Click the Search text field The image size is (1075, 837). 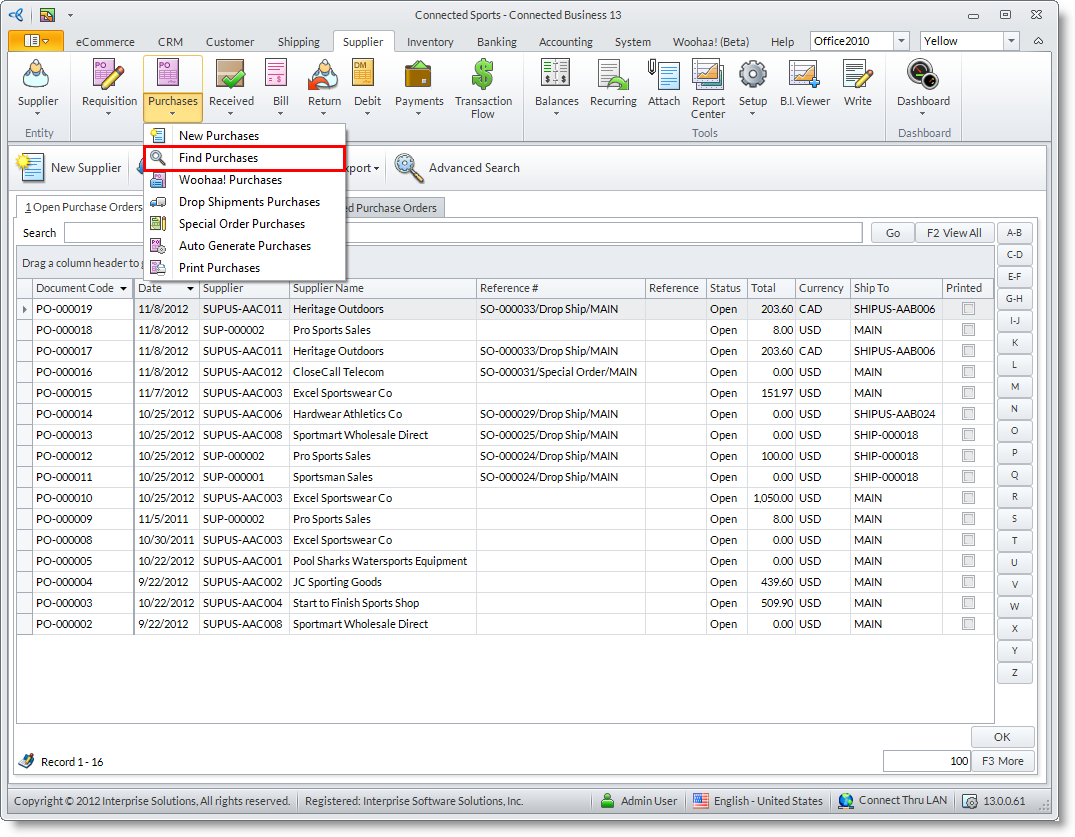pyautogui.click(x=462, y=233)
